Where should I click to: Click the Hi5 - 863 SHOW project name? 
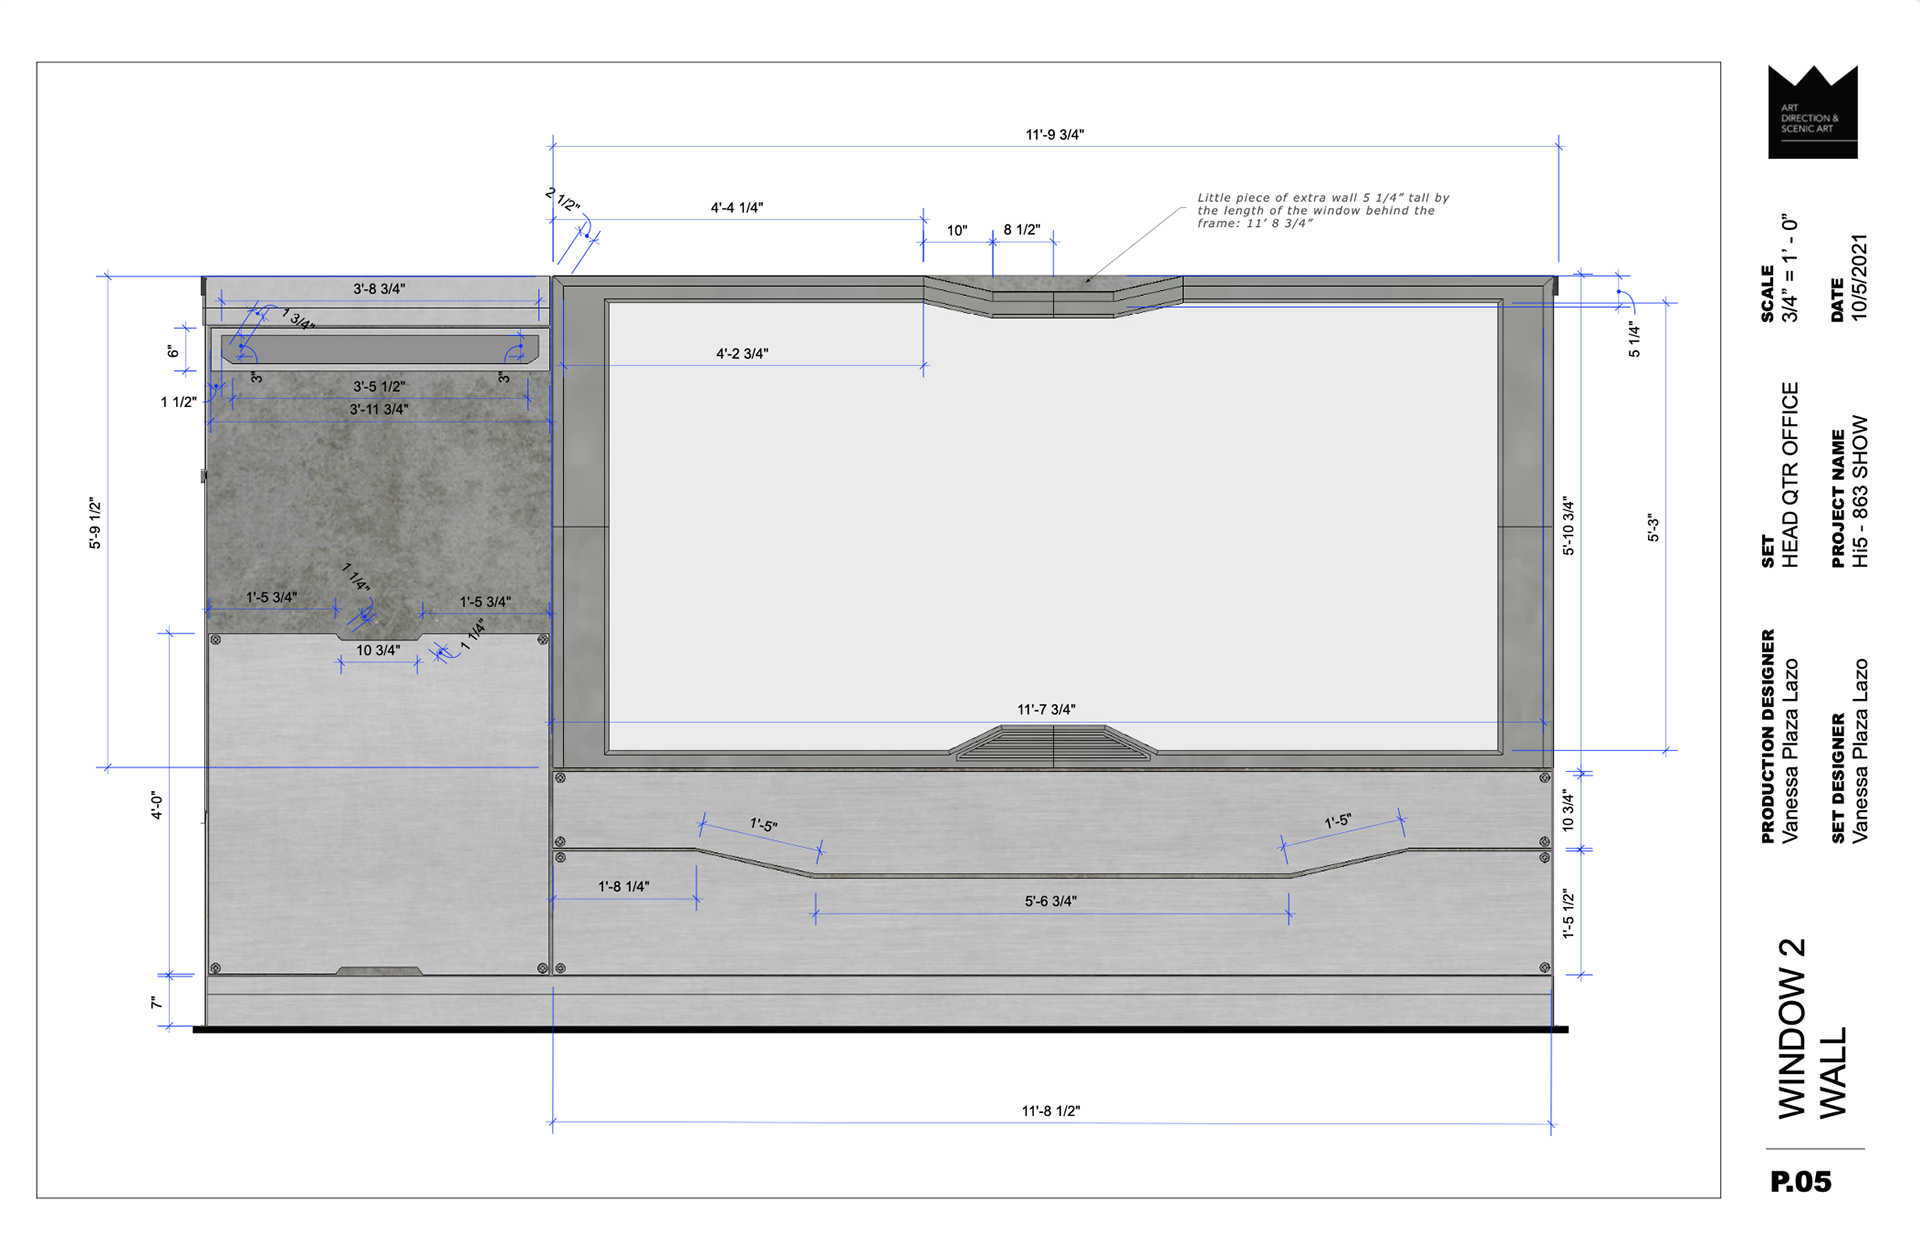[1859, 492]
